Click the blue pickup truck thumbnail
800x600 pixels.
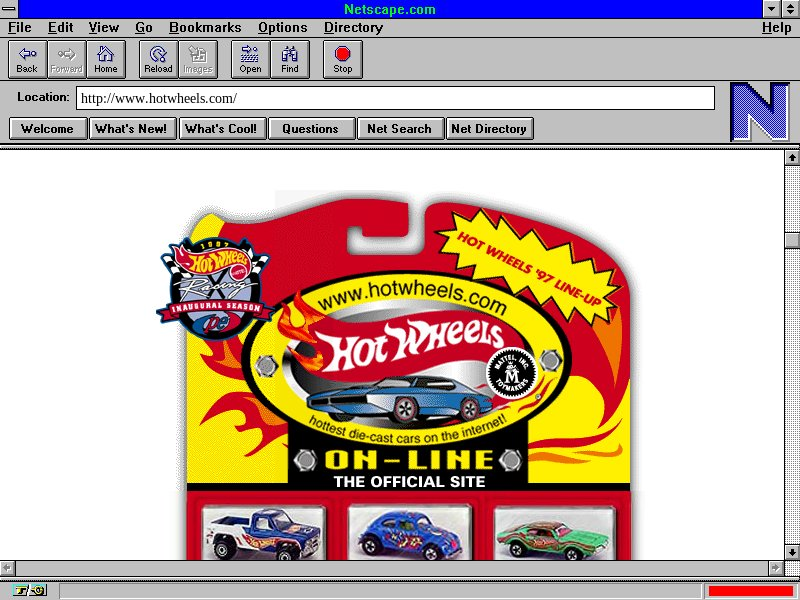coord(262,532)
